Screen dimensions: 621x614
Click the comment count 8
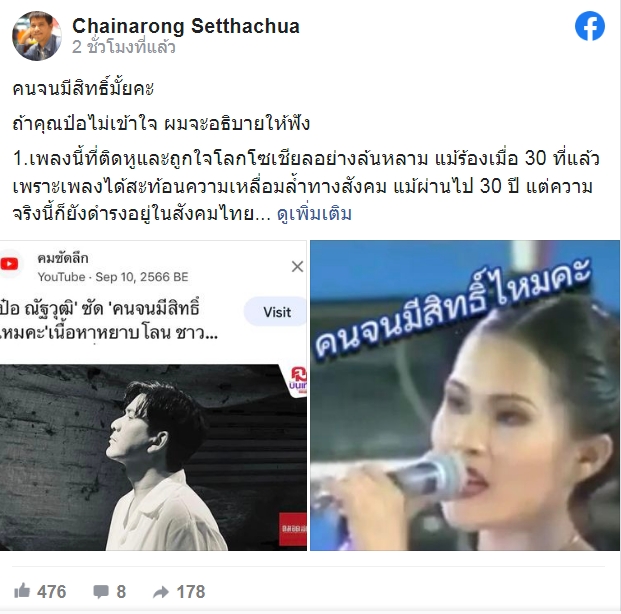point(121,592)
